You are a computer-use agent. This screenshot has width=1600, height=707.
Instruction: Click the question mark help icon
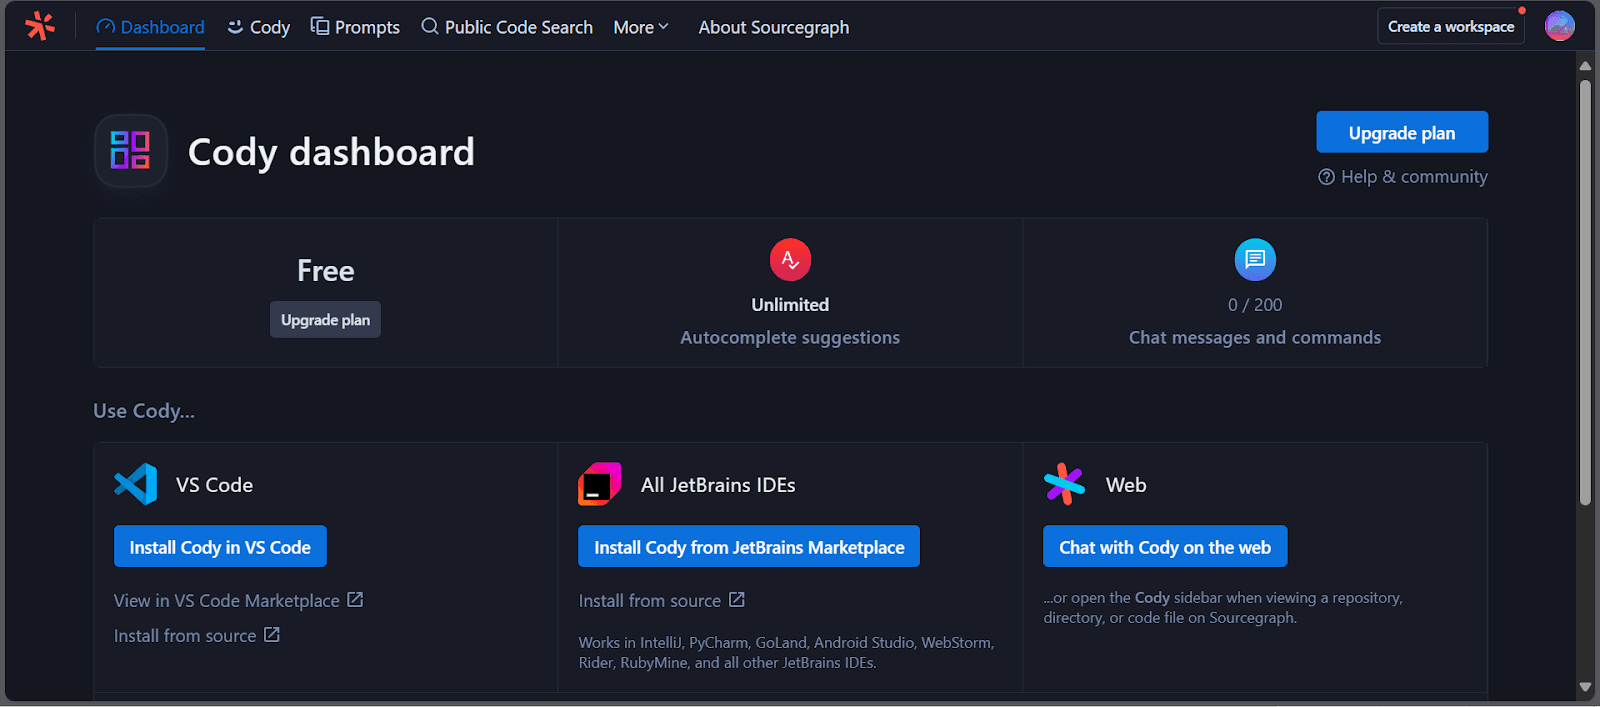1326,177
